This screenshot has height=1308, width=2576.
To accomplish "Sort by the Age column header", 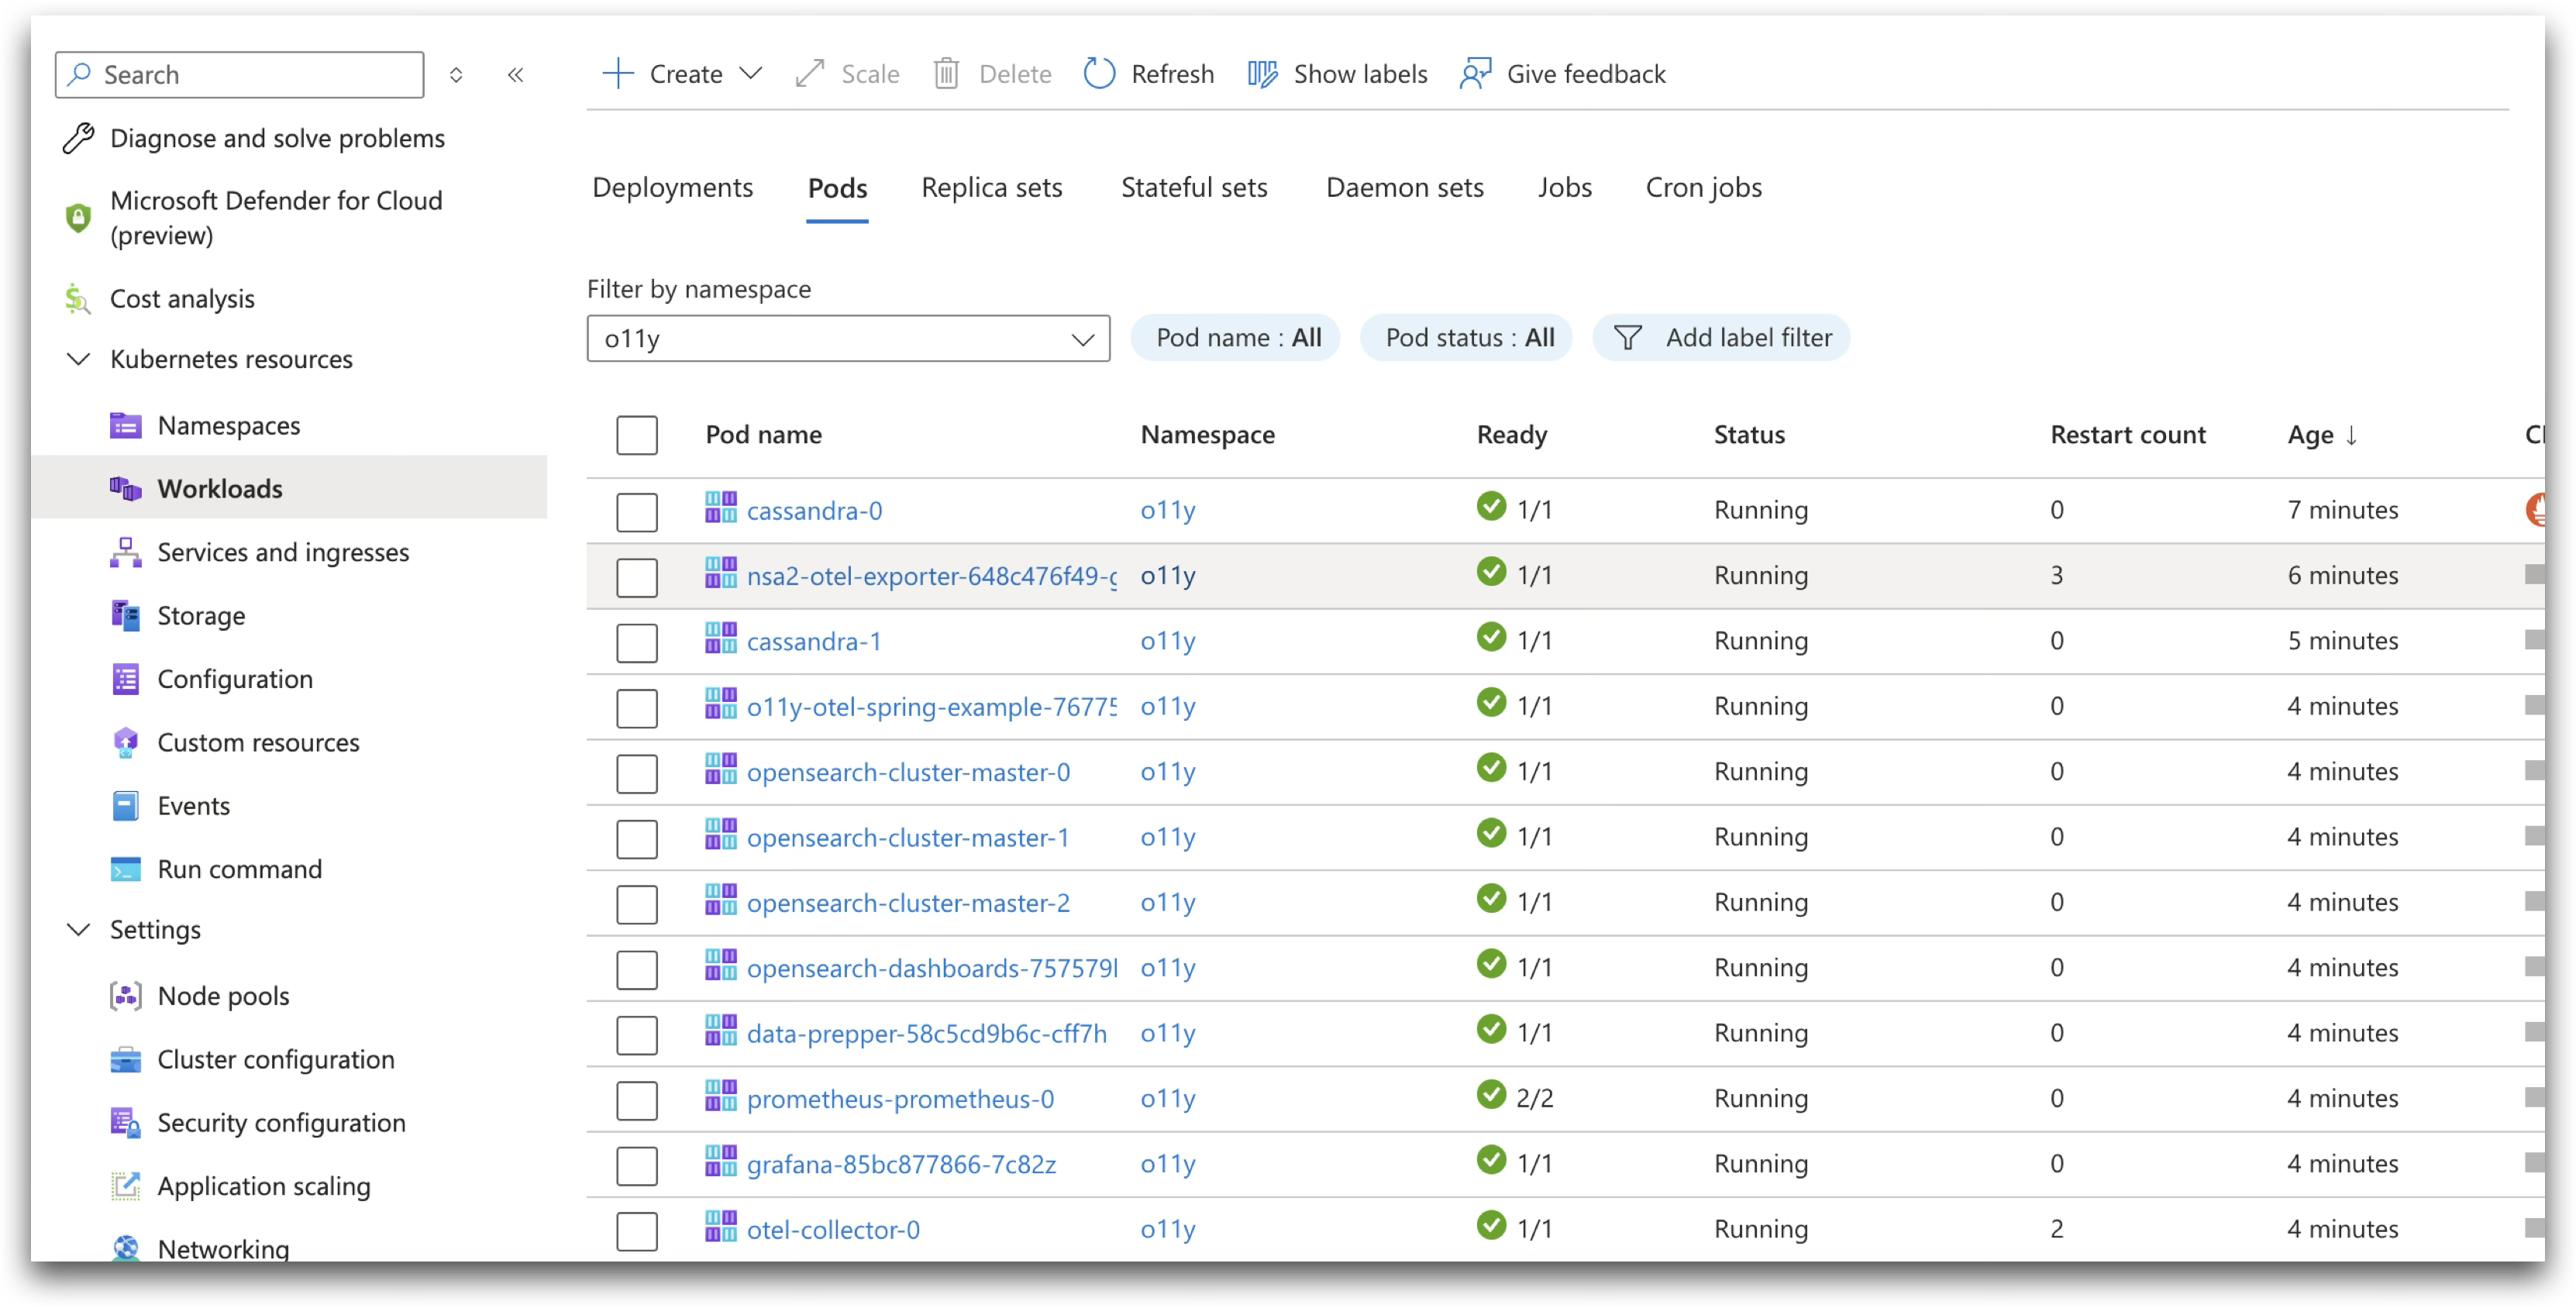I will (2321, 435).
